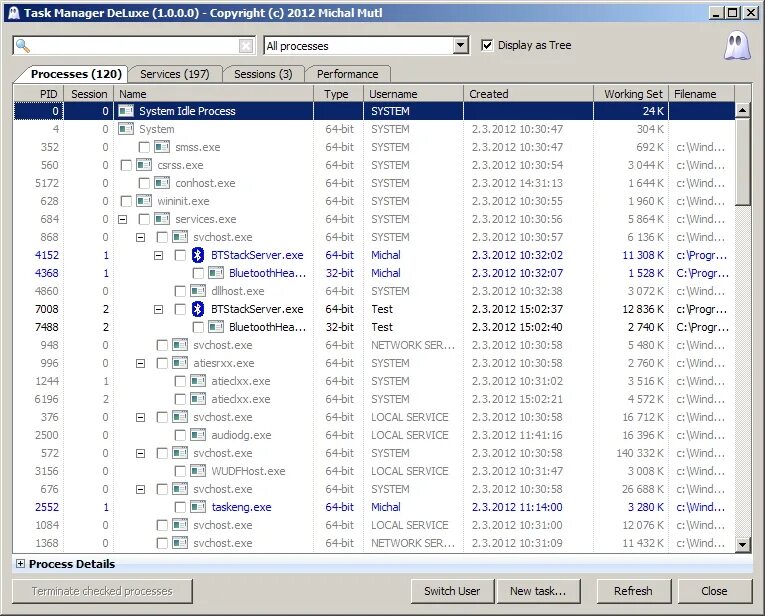Check the smss.exe process checkbox
765x616 pixels.
pyautogui.click(x=144, y=147)
